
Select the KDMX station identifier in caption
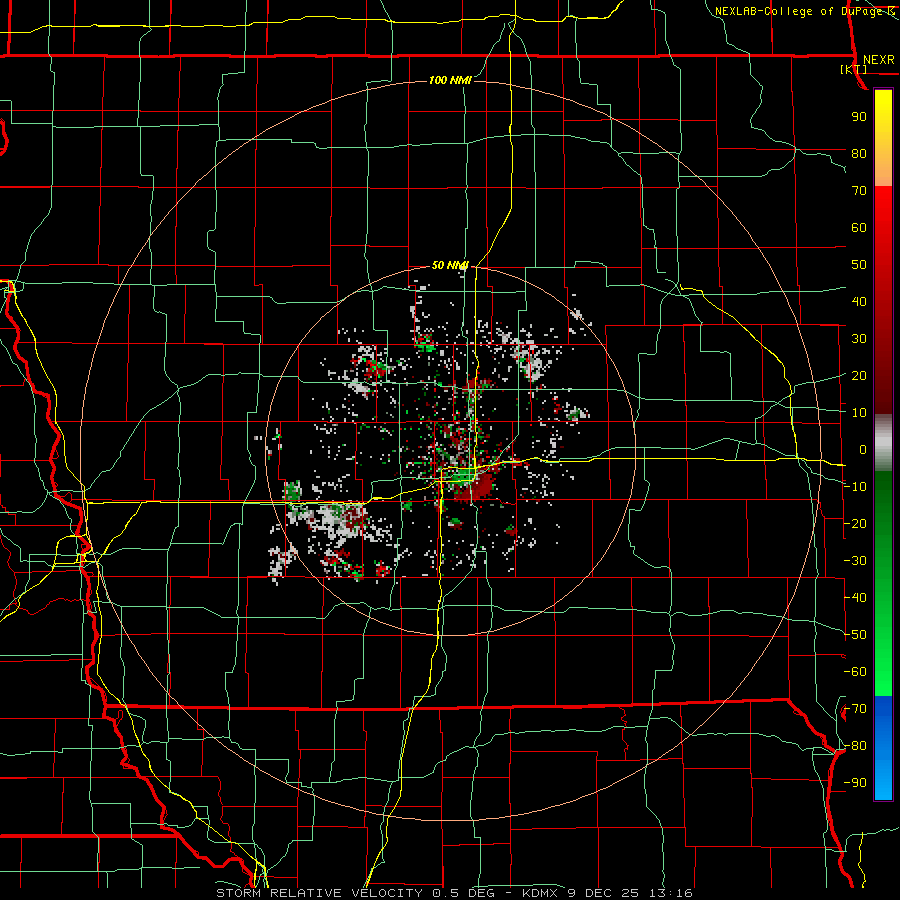(x=542, y=893)
